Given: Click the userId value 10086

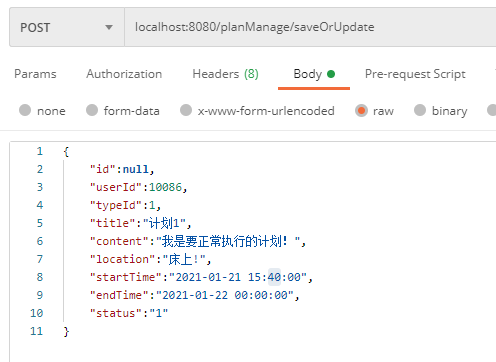Looking at the screenshot, I should coord(165,187).
